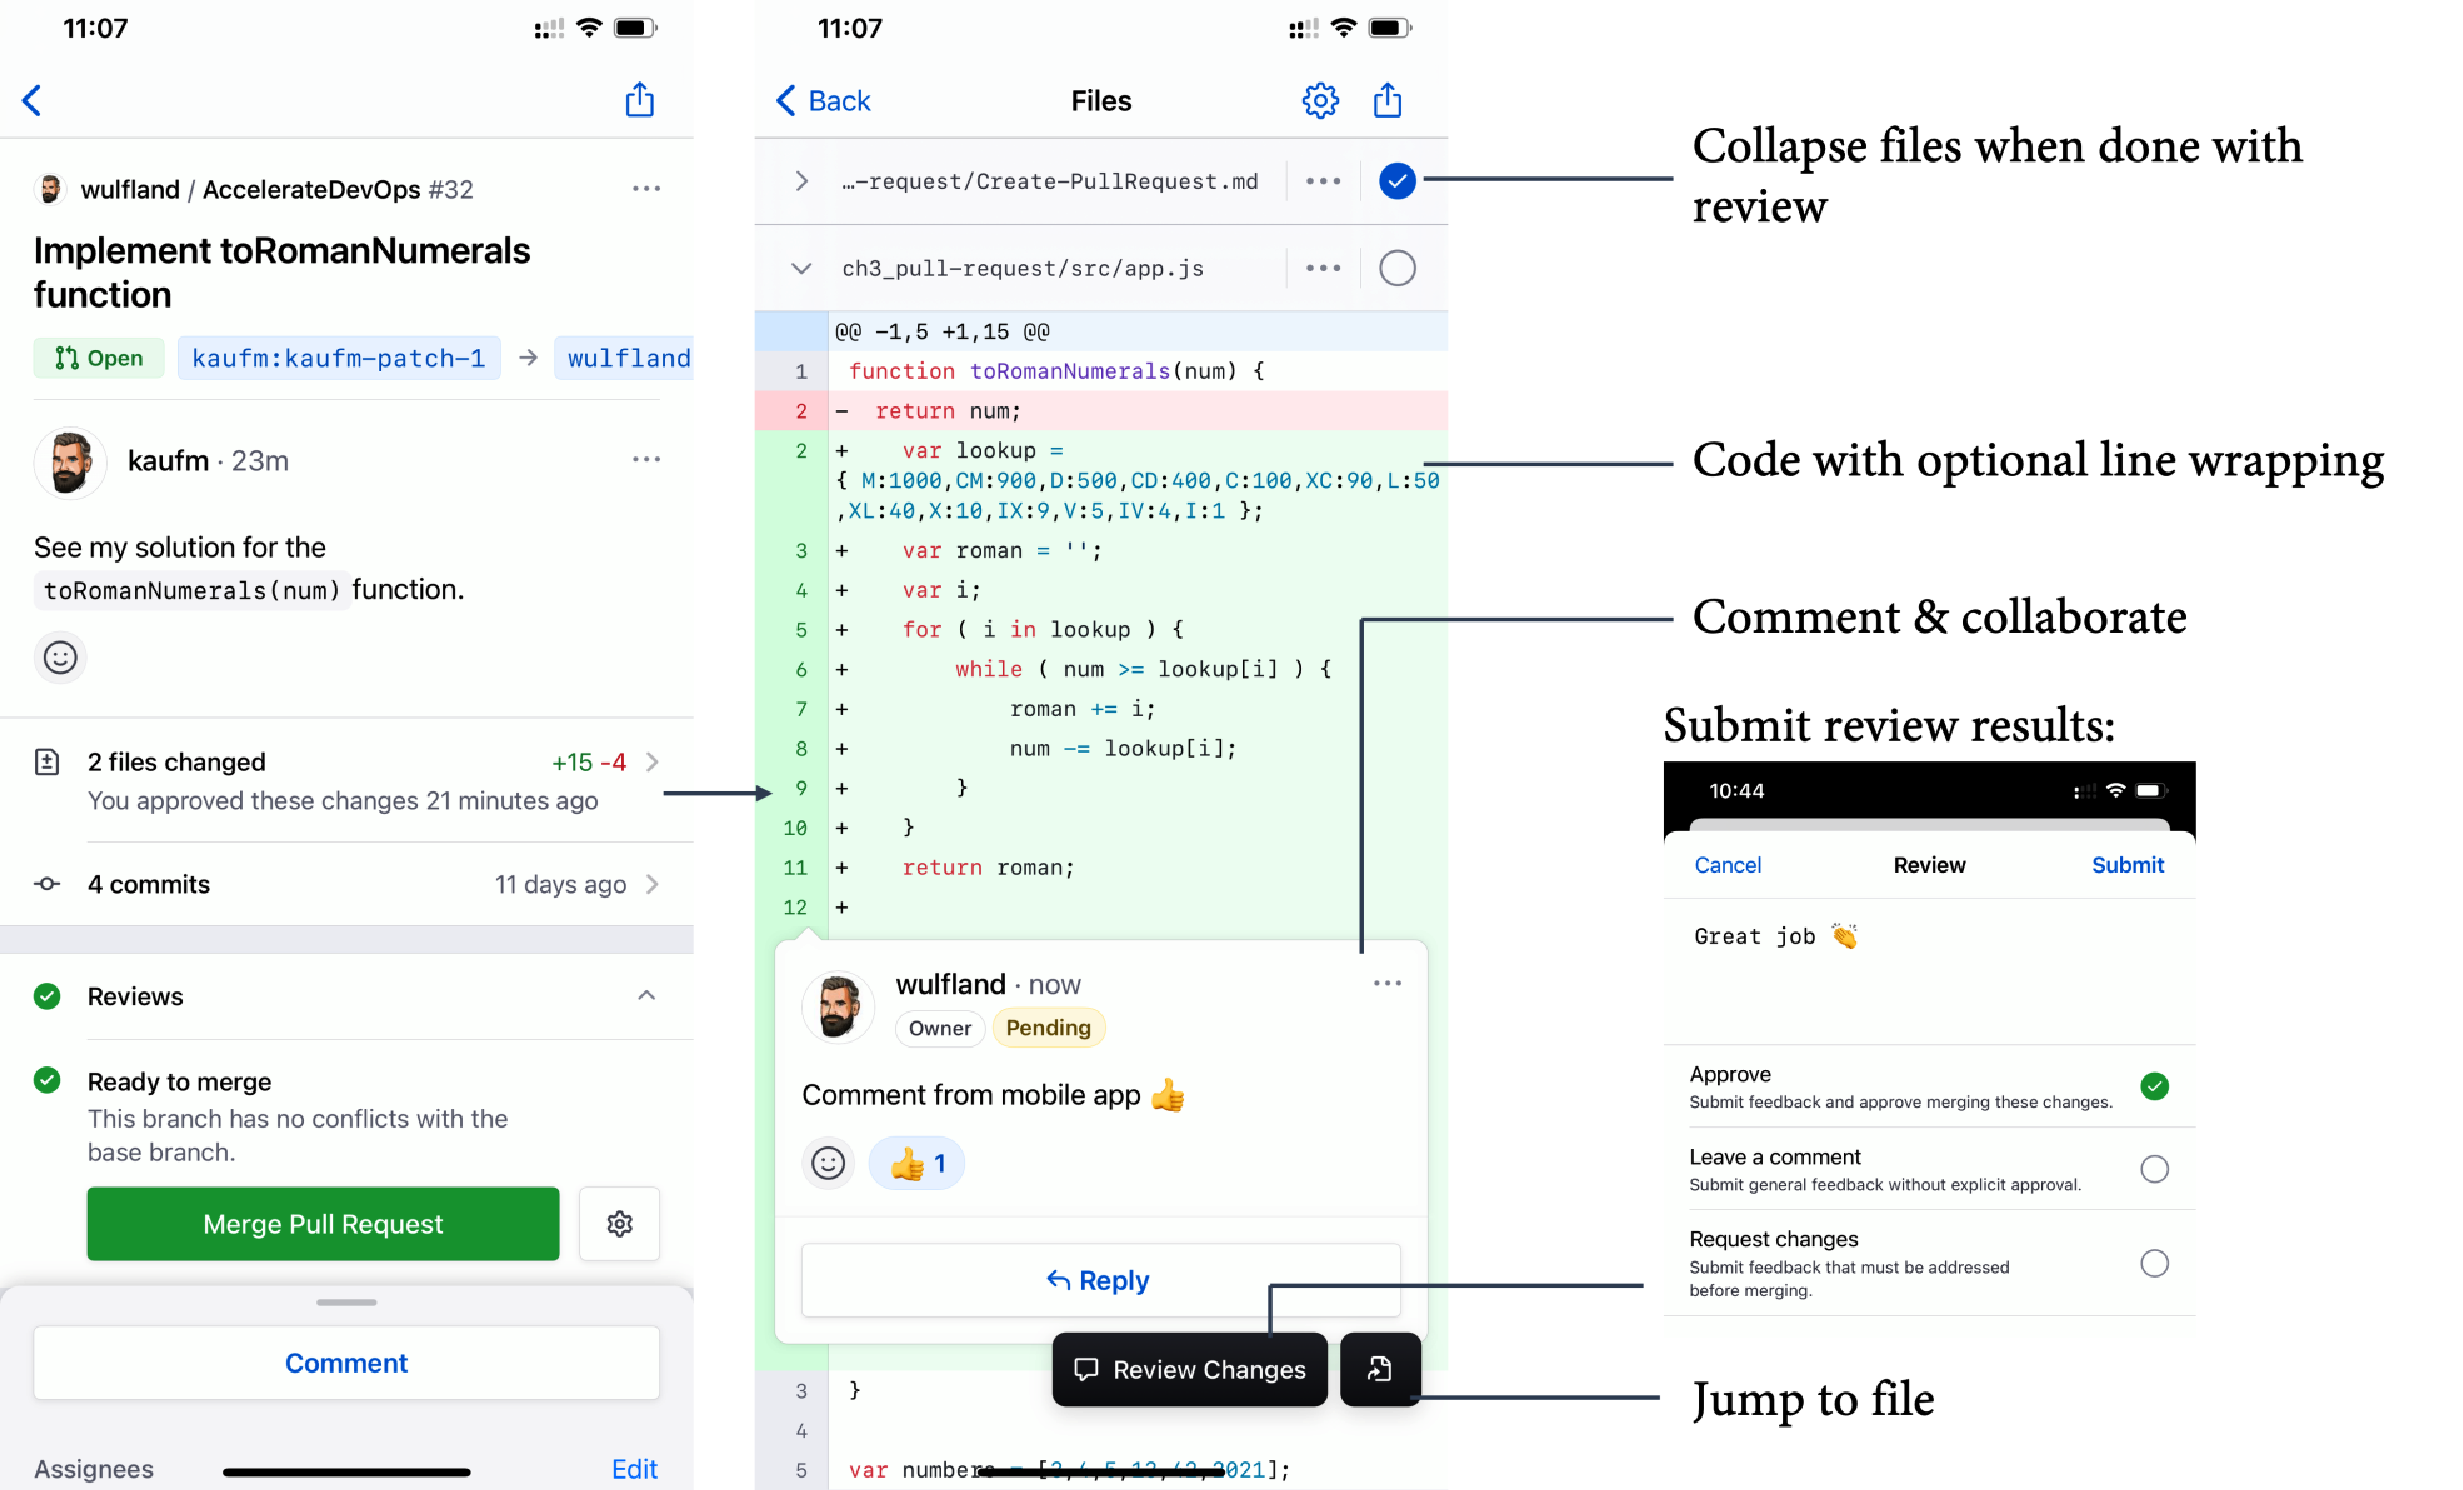
Task: Open Files view settings gear
Action: click(1320, 100)
